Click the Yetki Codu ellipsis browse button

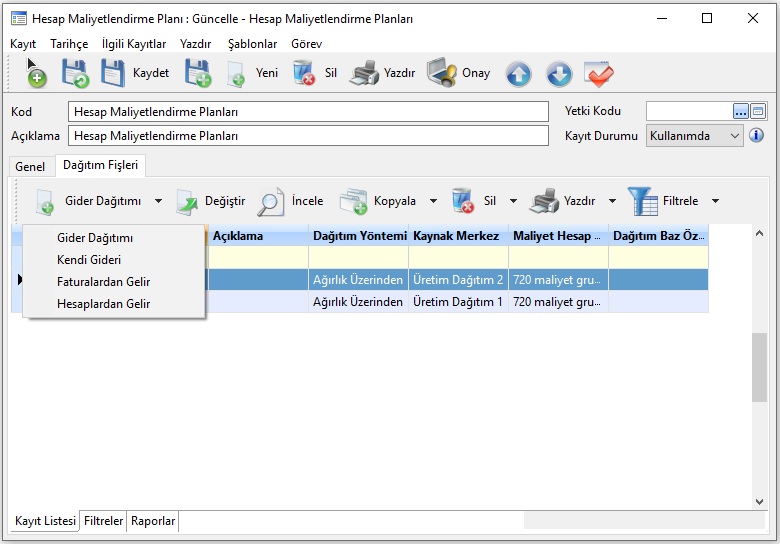(740, 111)
